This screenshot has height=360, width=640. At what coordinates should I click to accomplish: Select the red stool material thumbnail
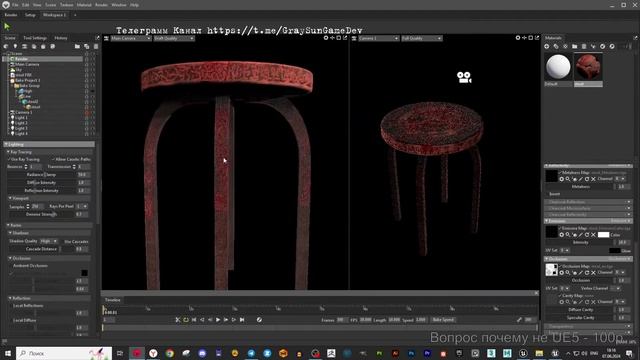(588, 67)
